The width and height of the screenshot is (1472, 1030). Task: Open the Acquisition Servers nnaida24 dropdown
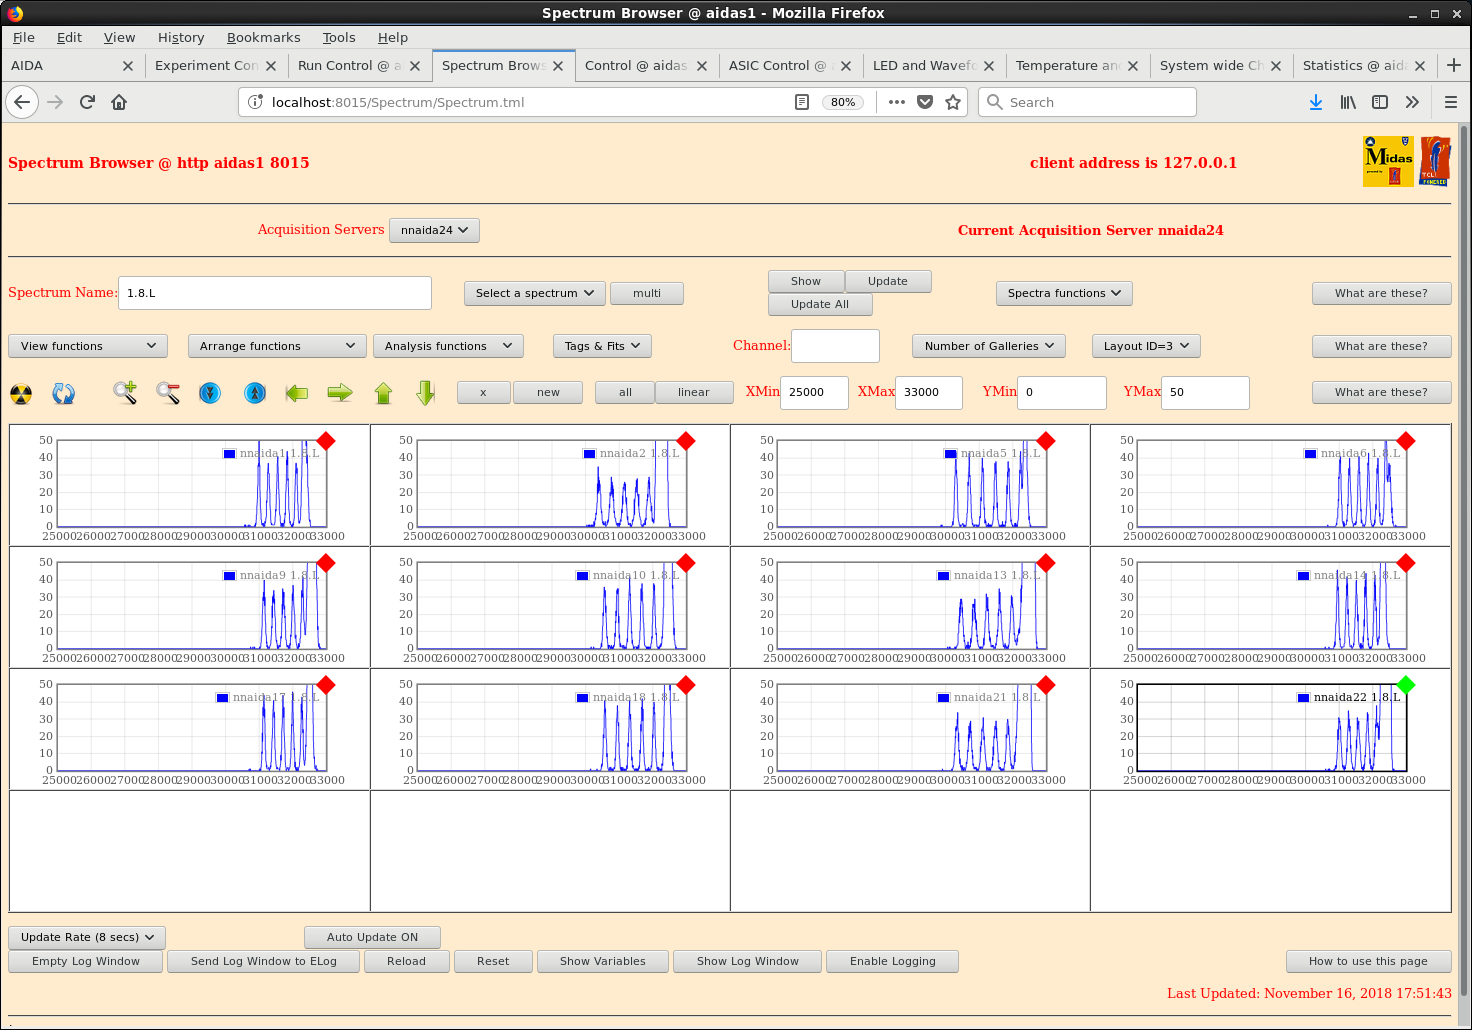[x=434, y=230]
